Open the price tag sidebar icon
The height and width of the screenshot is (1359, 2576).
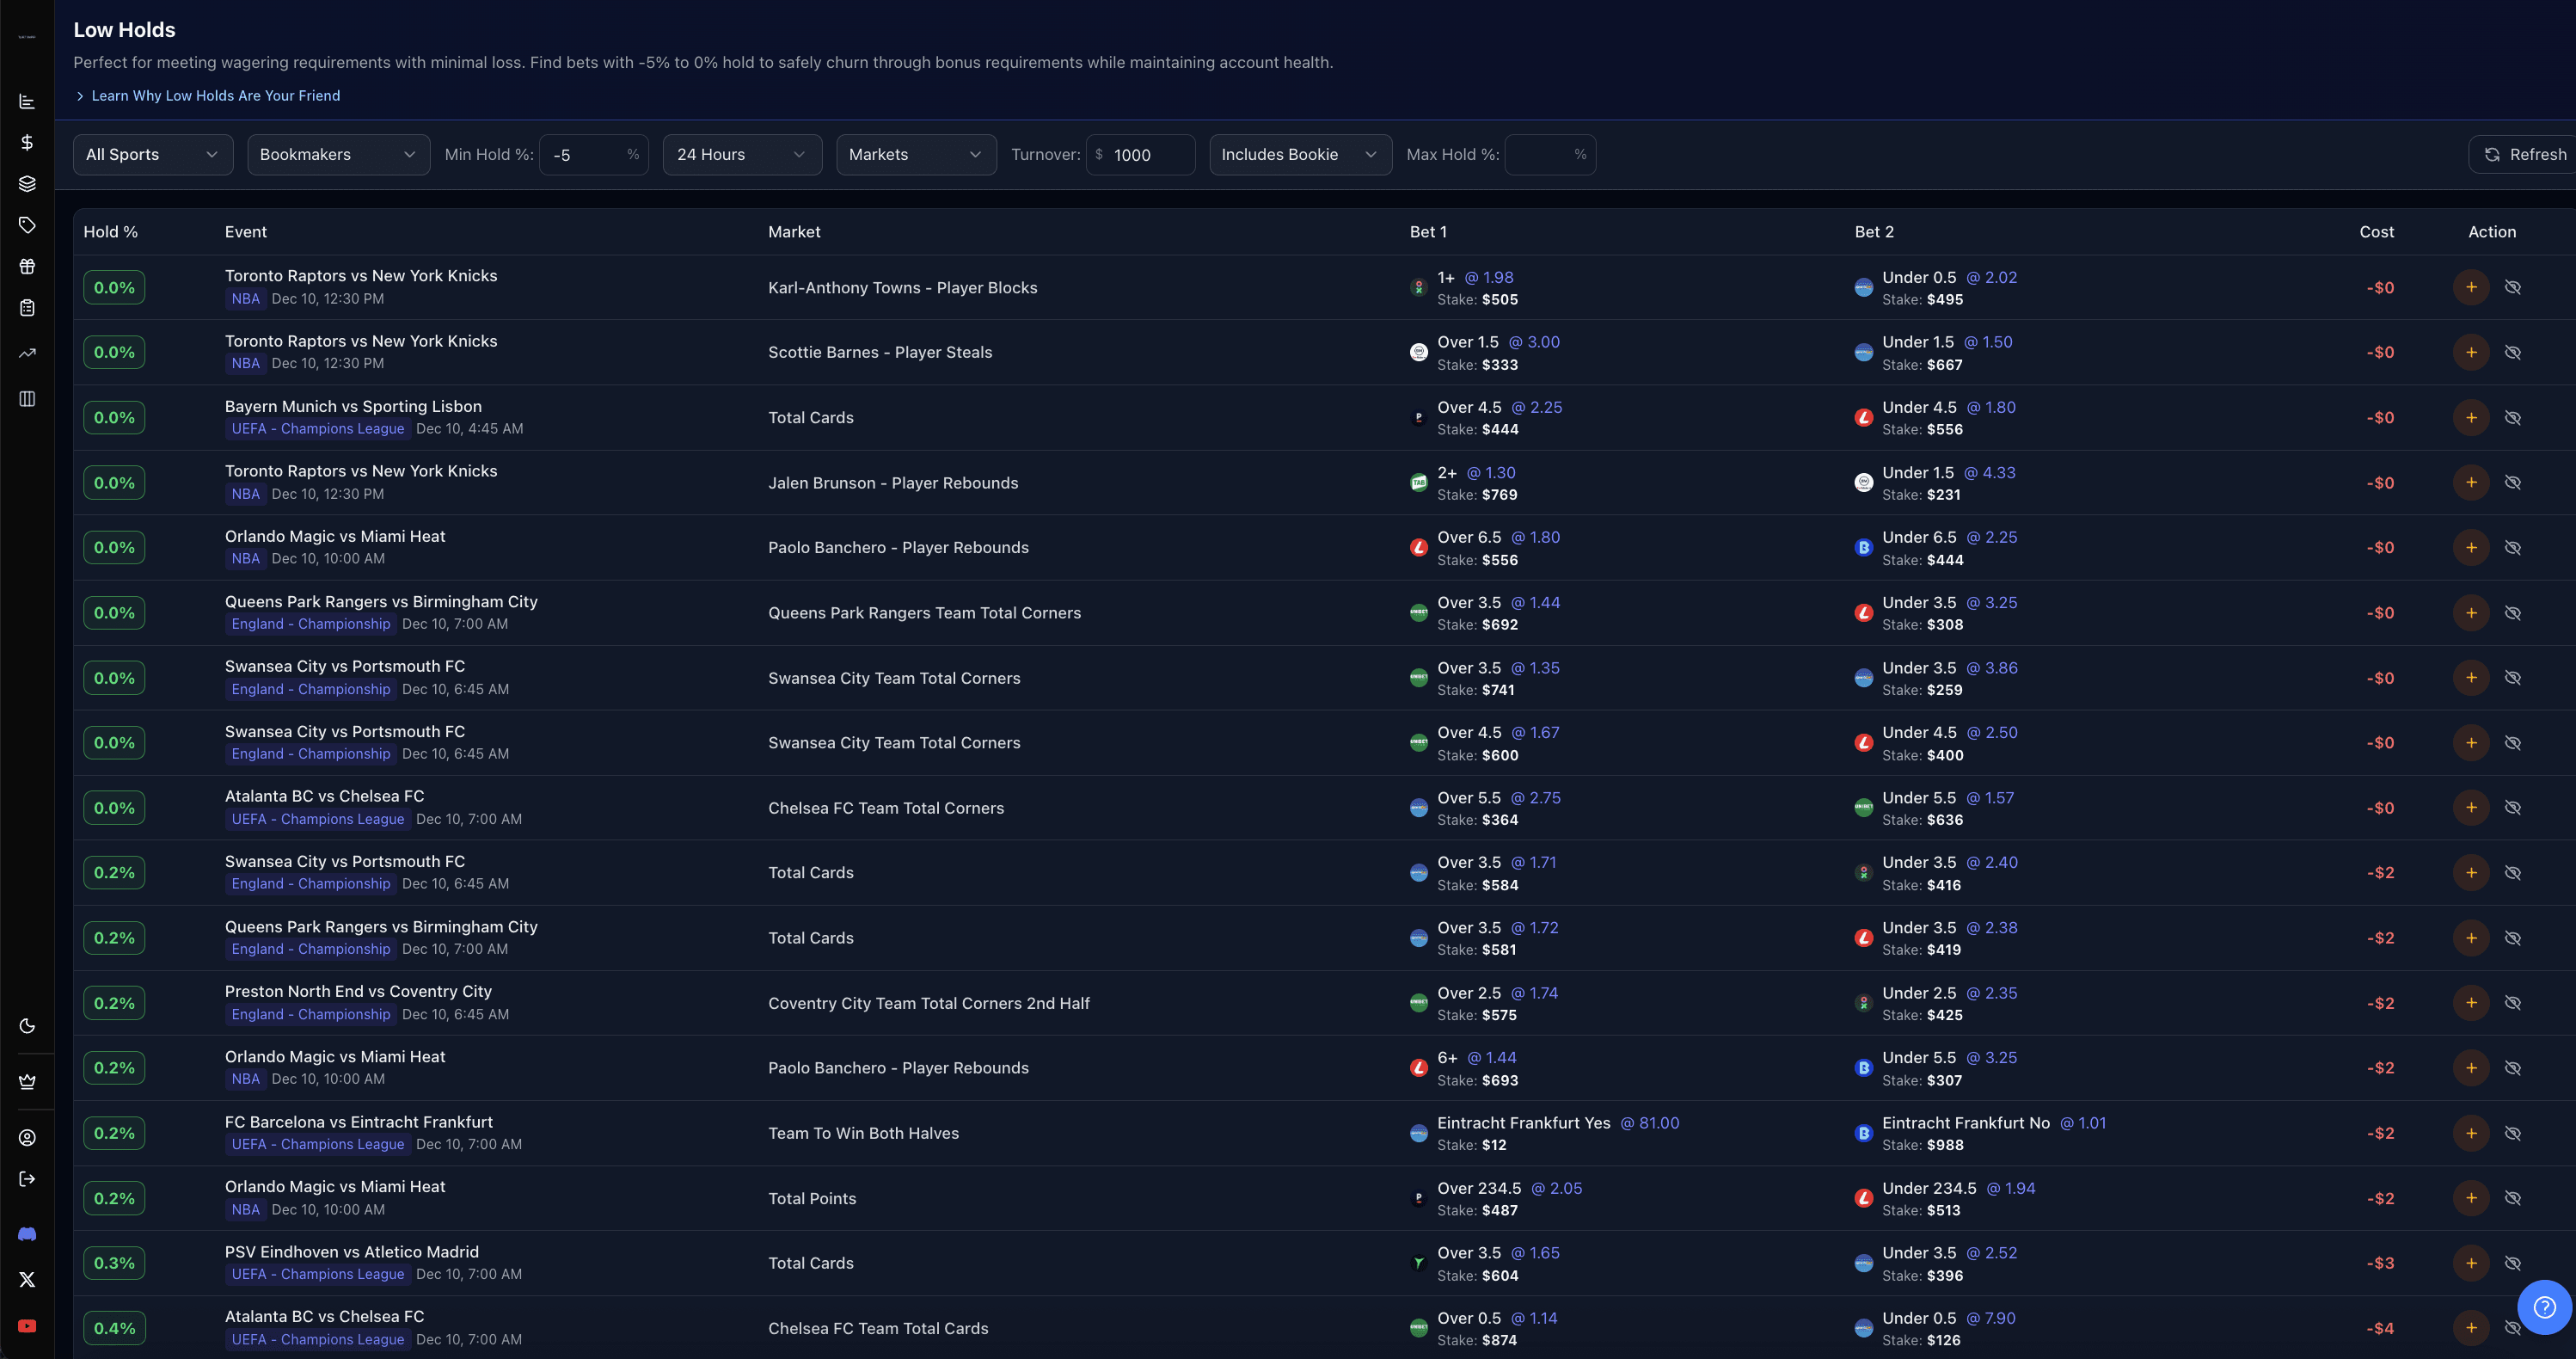click(x=27, y=225)
